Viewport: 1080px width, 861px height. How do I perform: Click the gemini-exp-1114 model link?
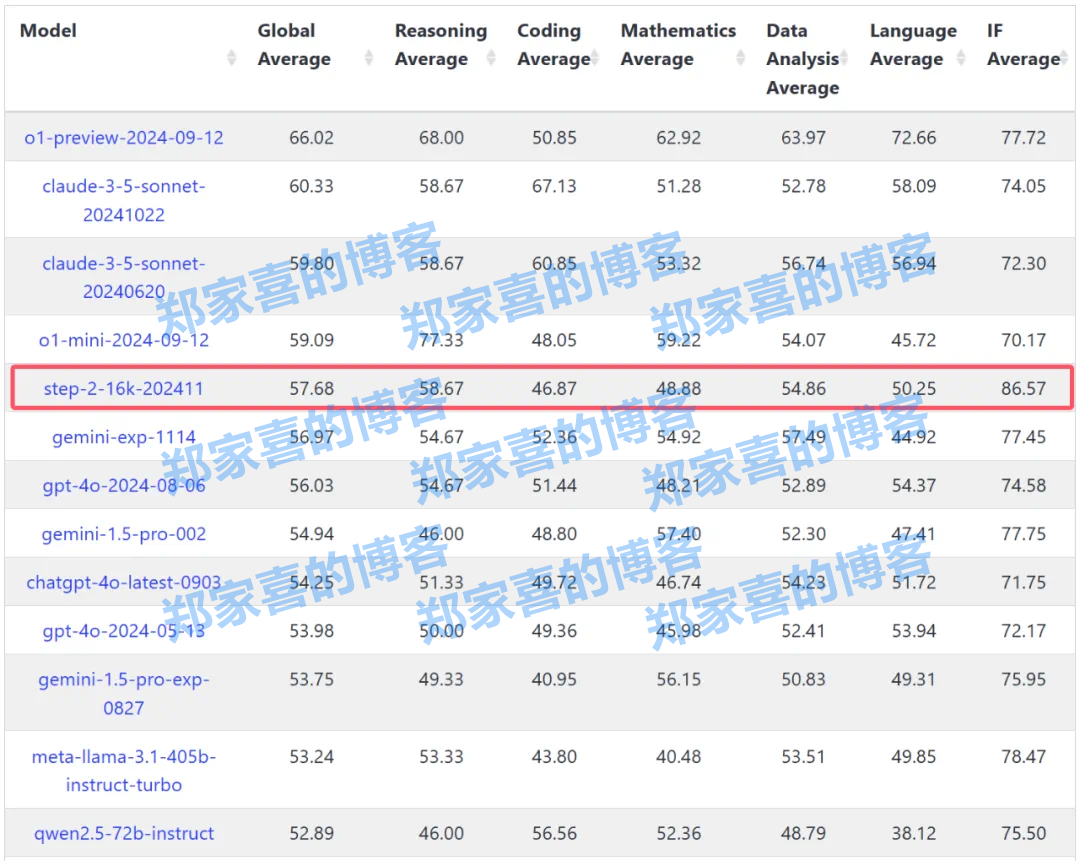click(x=124, y=437)
